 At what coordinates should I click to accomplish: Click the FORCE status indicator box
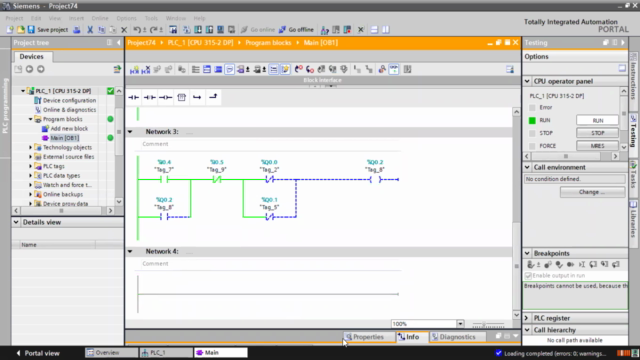pyautogui.click(x=532, y=146)
